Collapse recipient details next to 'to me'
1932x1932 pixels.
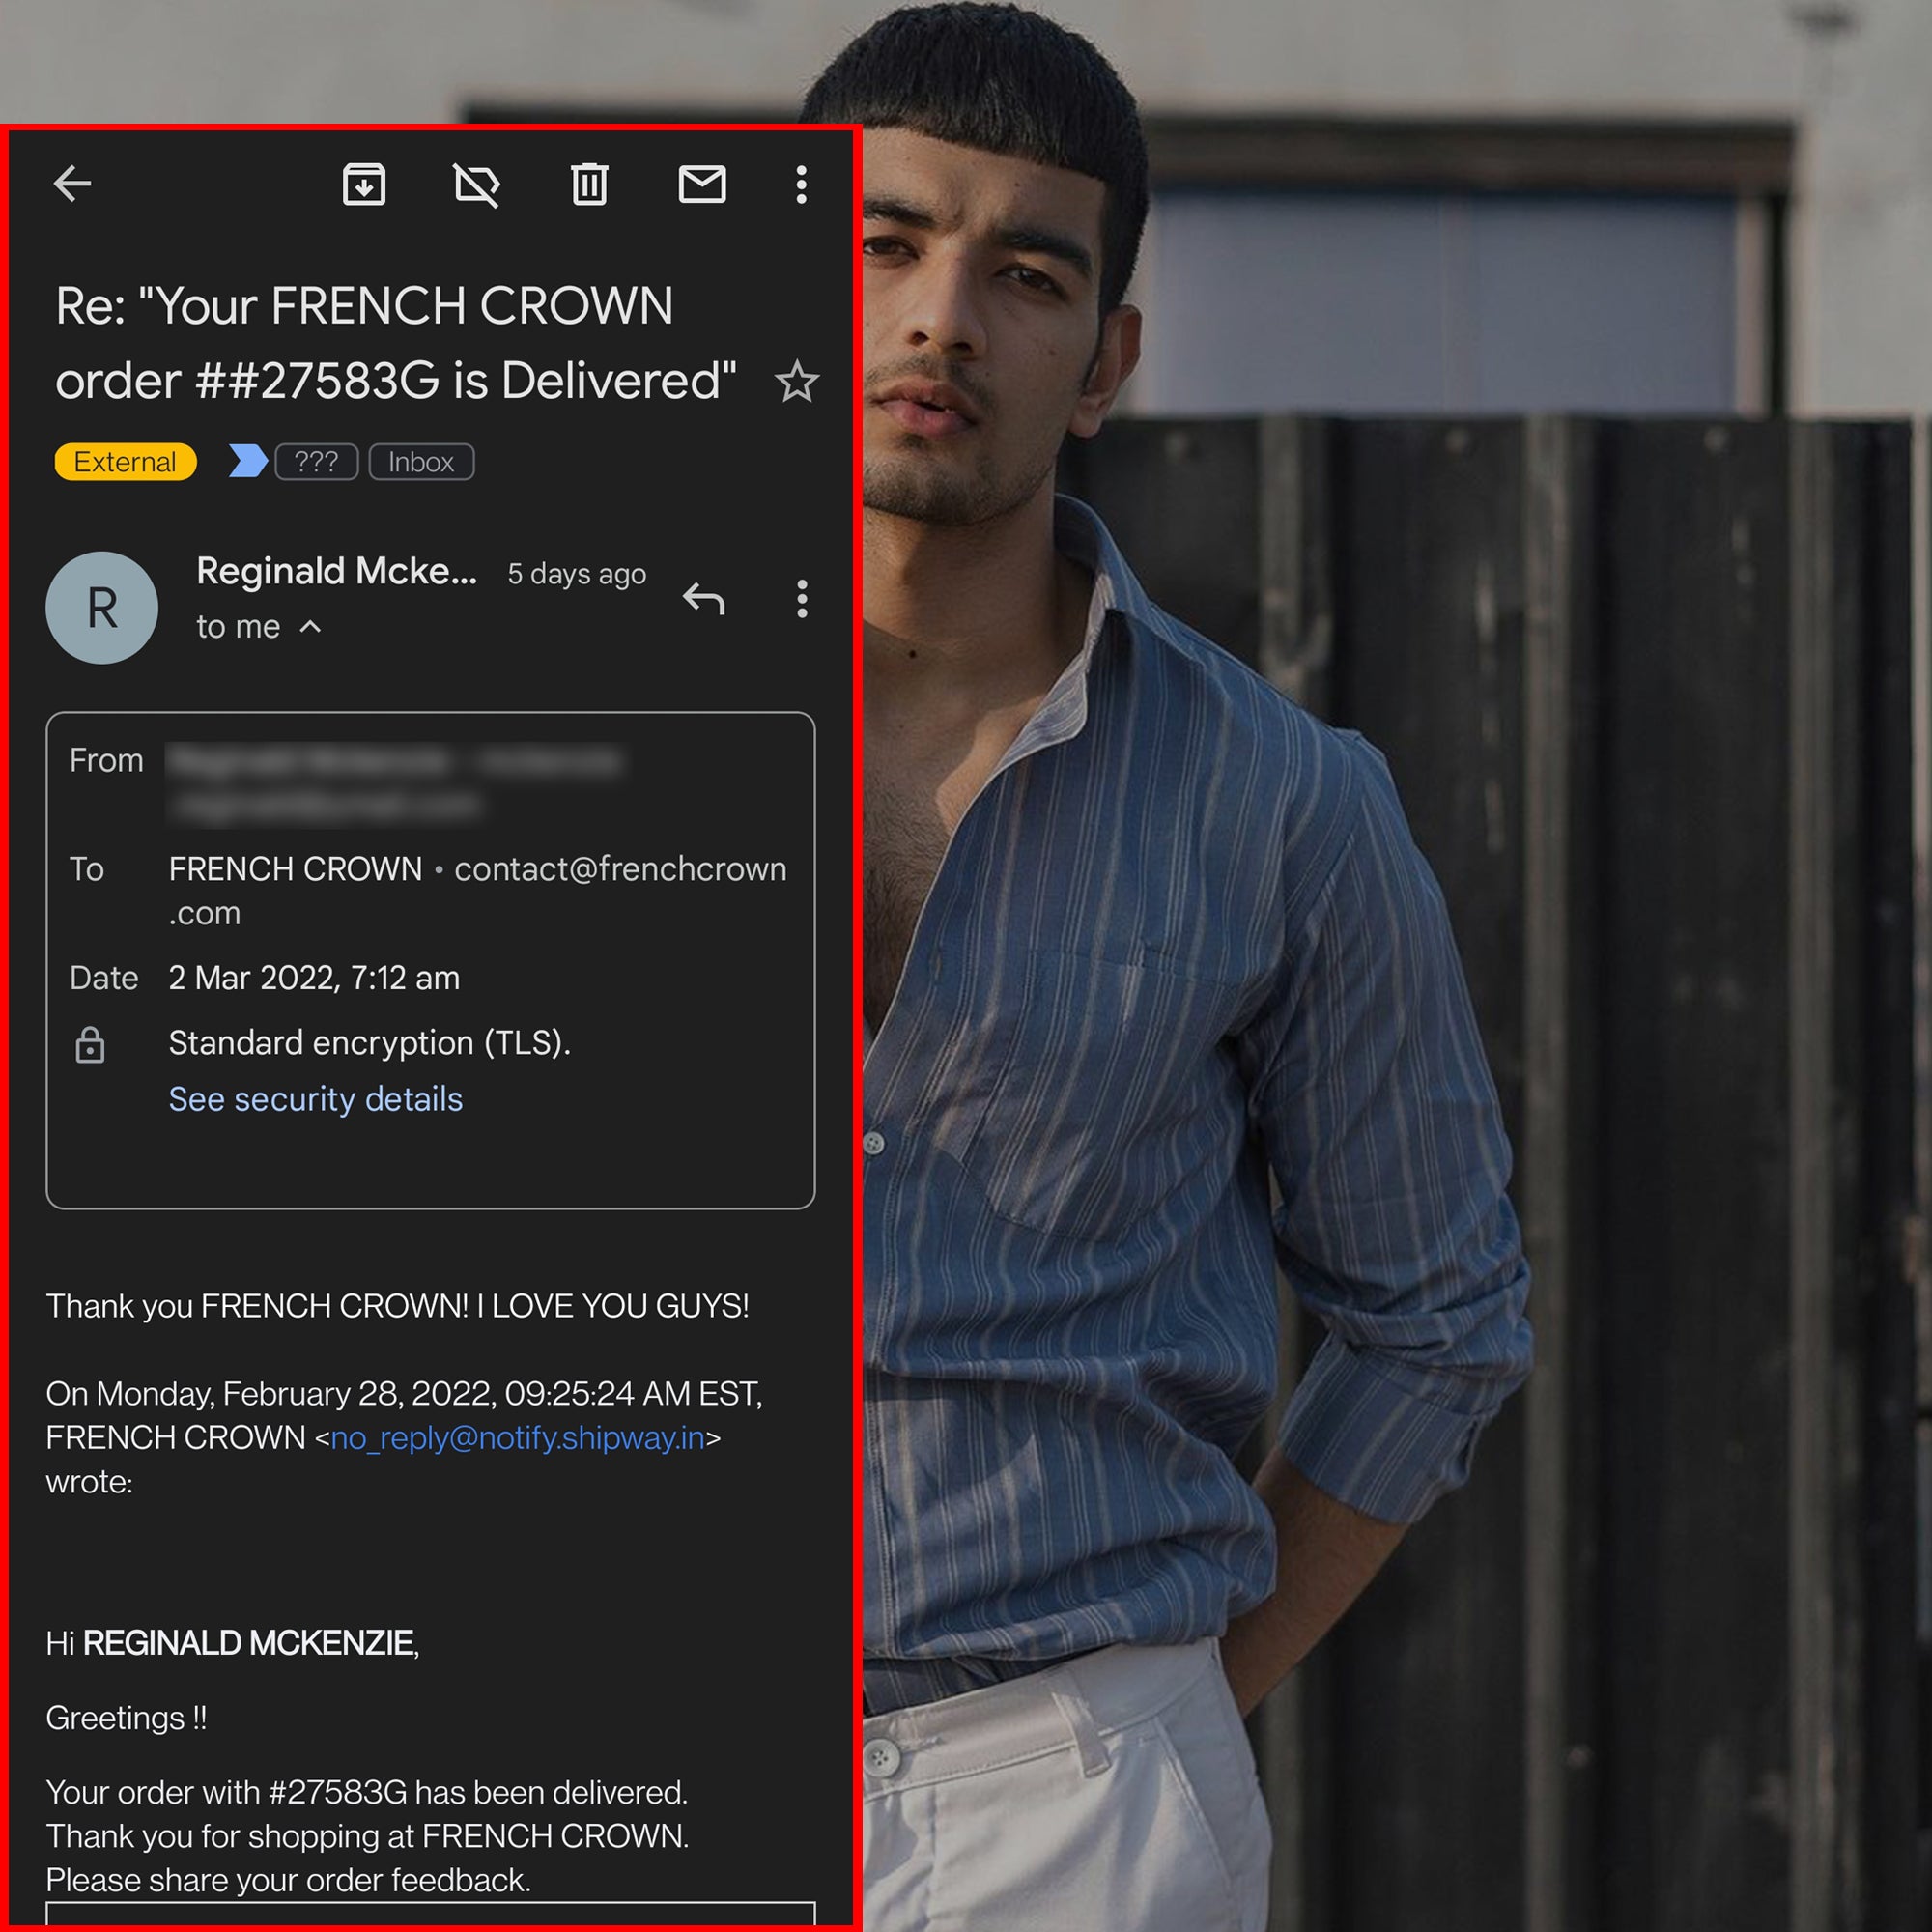pos(311,627)
